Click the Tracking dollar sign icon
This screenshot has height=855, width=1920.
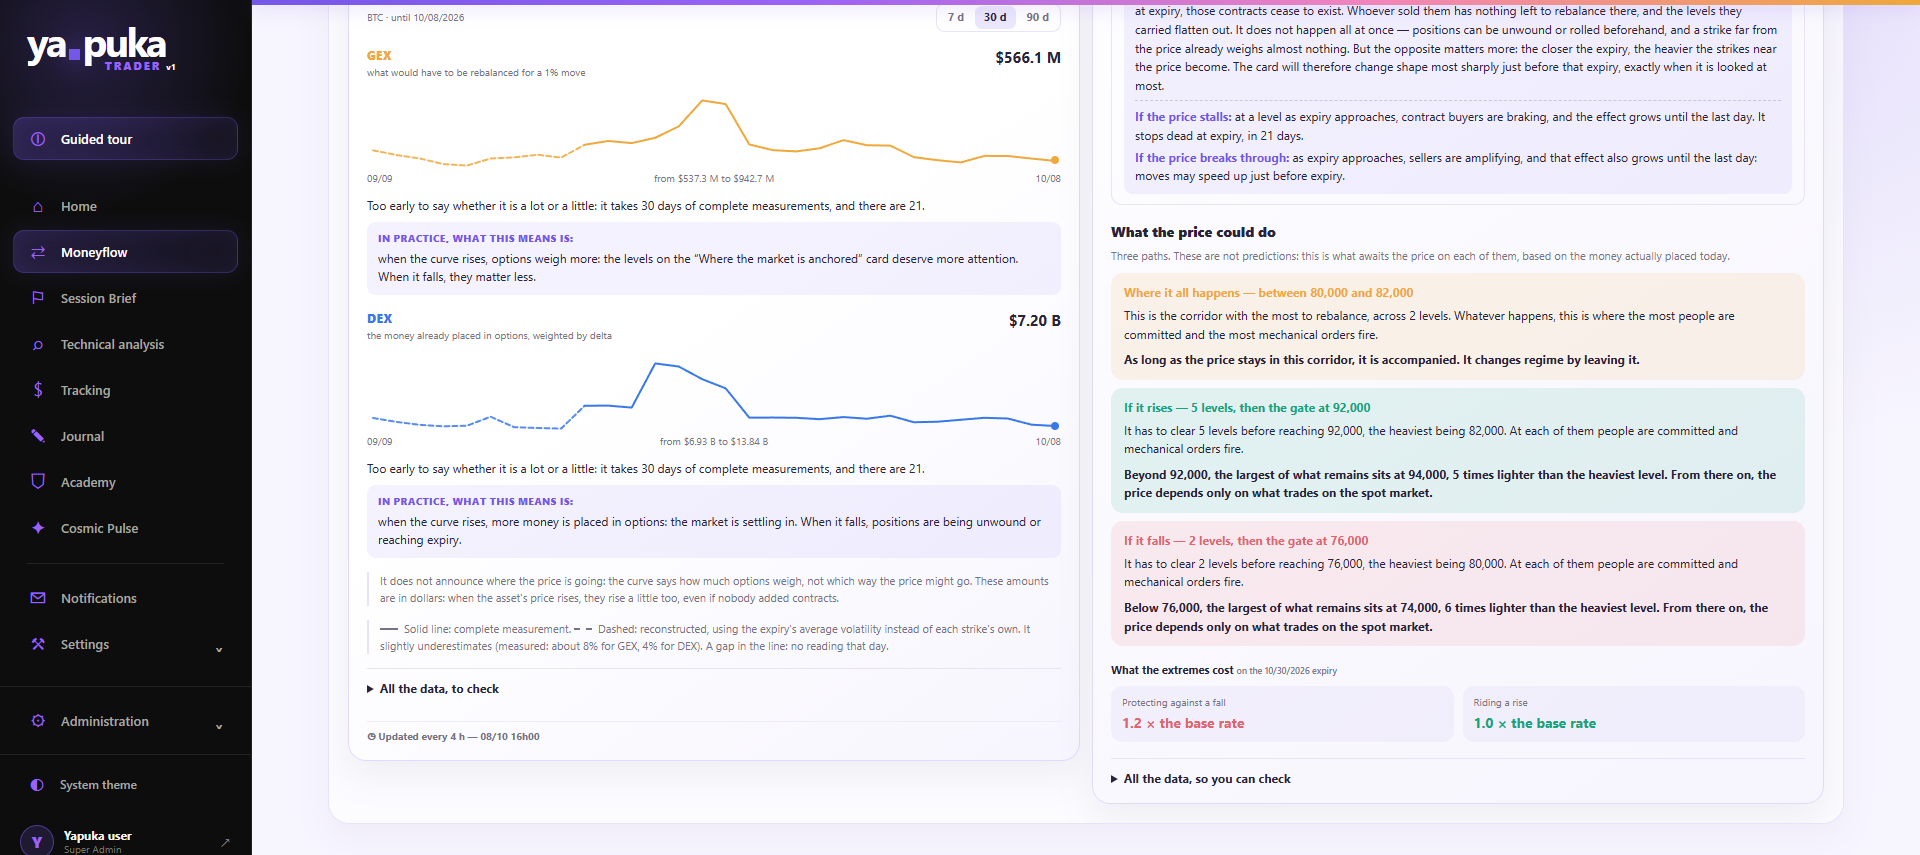tap(38, 390)
